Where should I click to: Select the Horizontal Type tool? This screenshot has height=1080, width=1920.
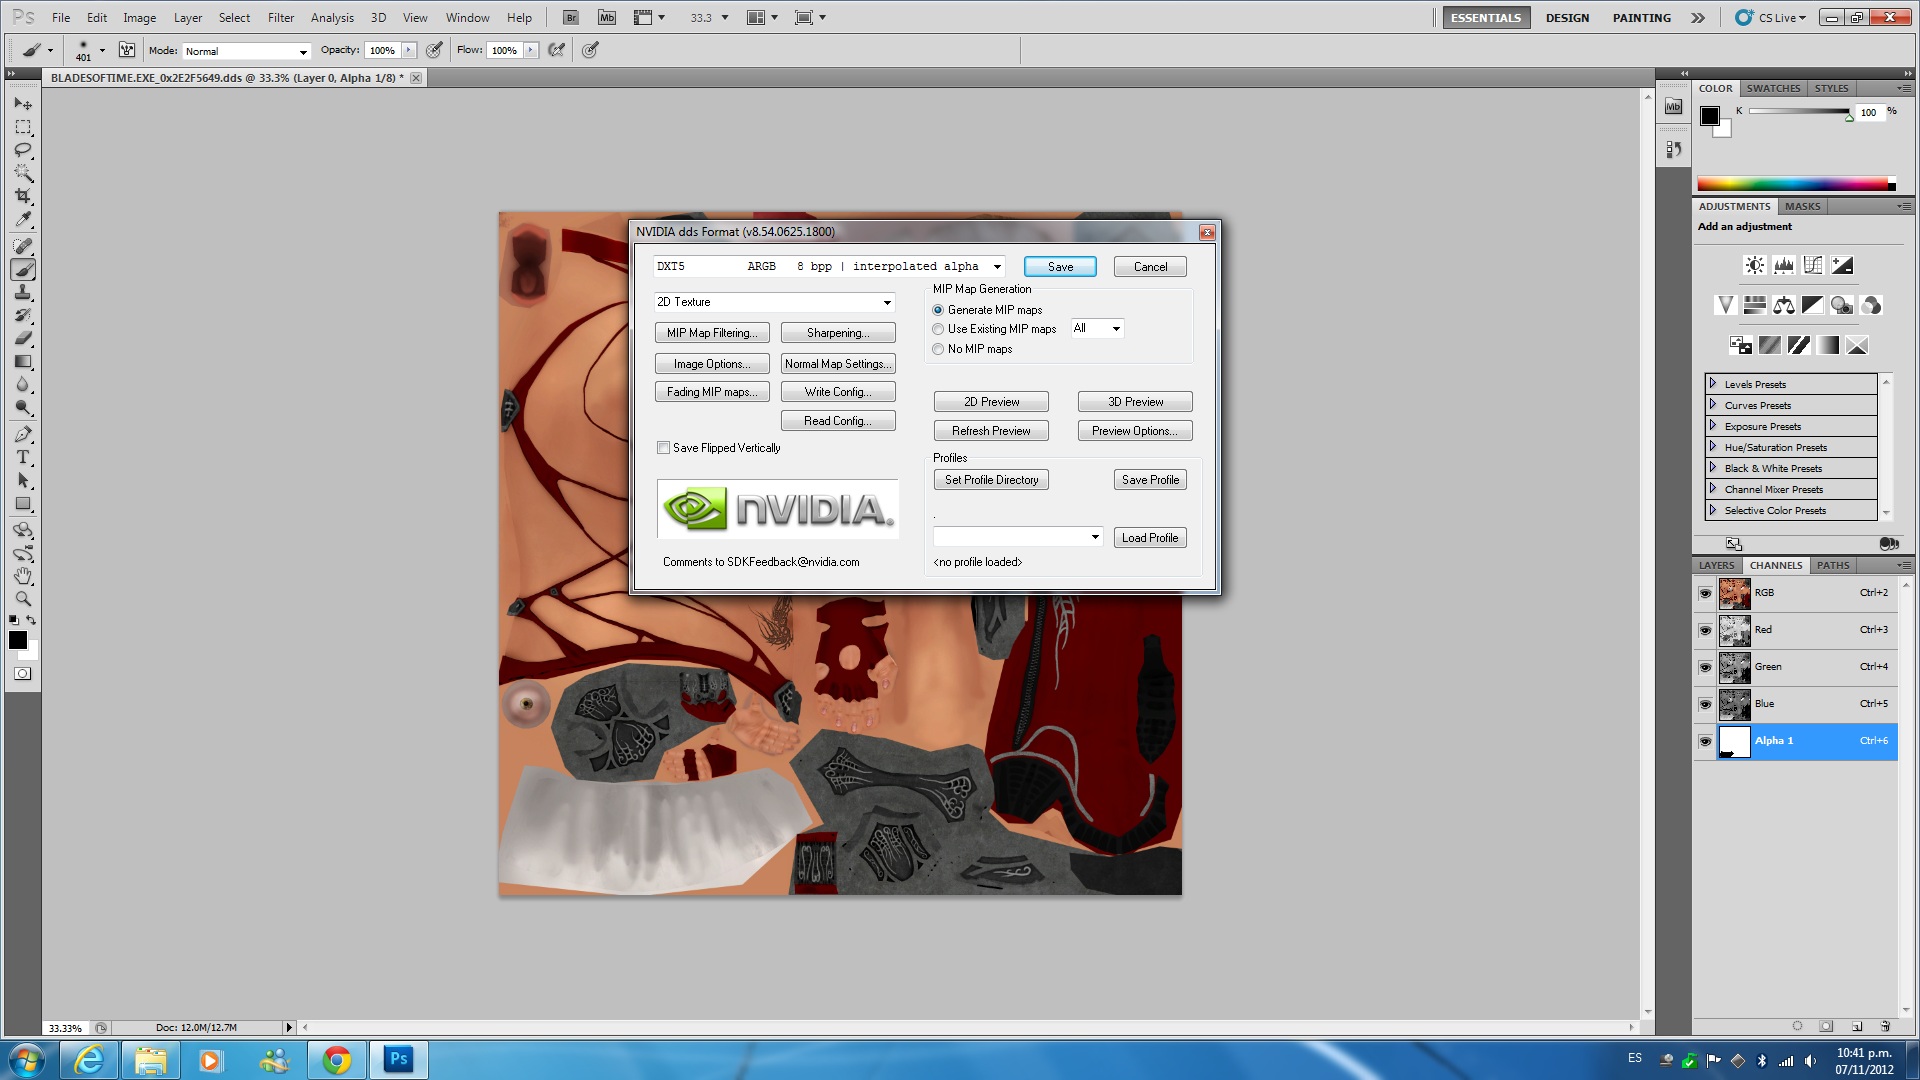point(23,457)
